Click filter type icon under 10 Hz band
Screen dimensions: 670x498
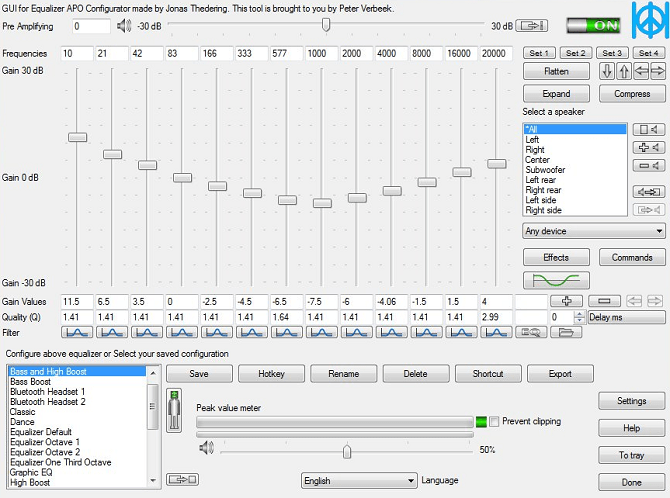pos(77,331)
